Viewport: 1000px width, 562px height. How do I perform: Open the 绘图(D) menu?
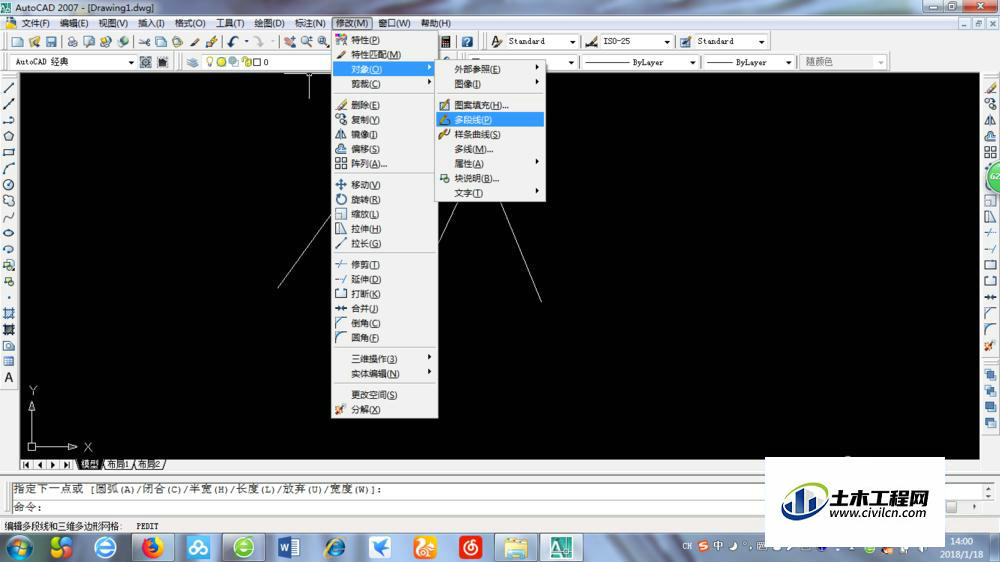tap(269, 23)
